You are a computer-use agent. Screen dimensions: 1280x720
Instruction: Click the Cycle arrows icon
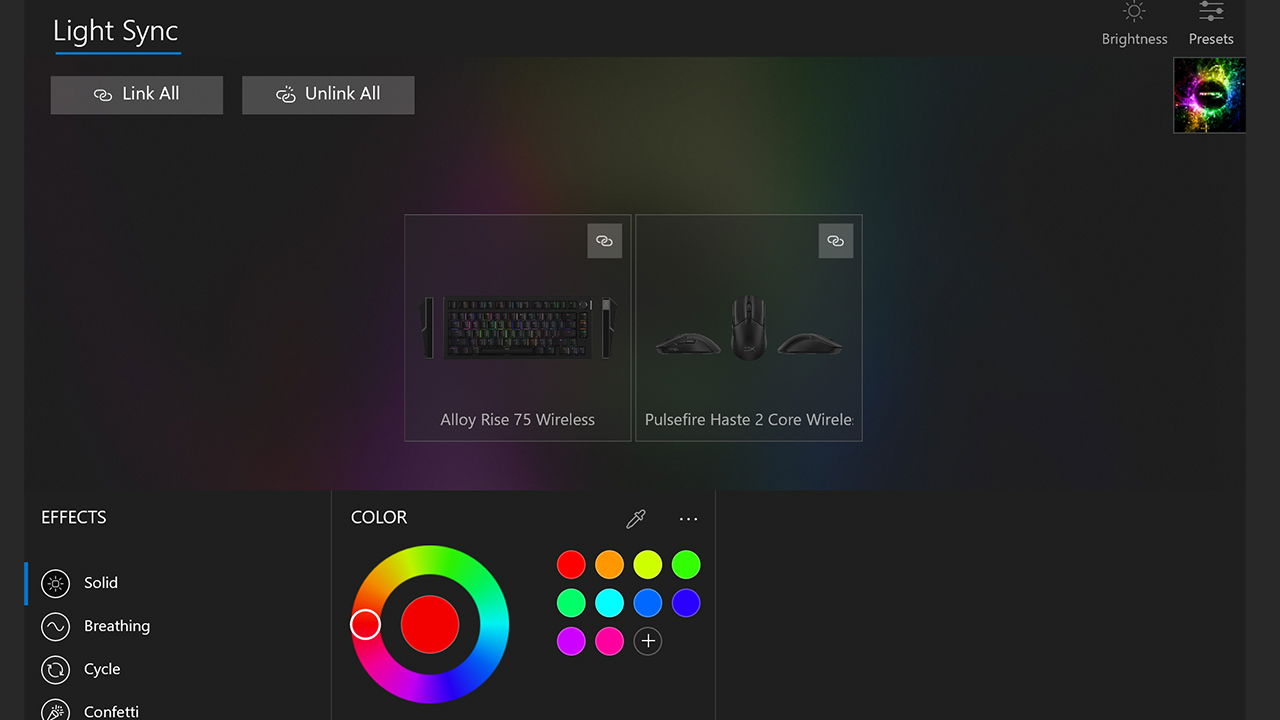click(x=55, y=670)
